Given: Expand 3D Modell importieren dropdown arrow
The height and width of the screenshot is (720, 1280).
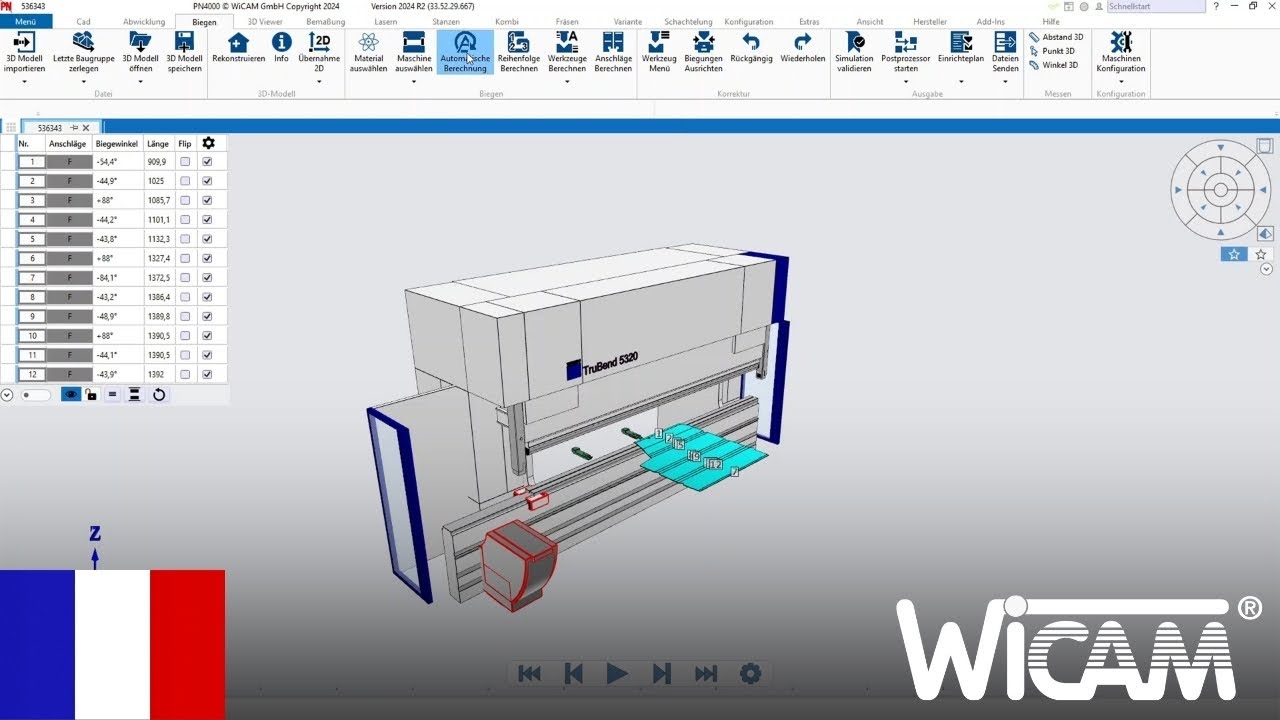Looking at the screenshot, I should tap(24, 82).
